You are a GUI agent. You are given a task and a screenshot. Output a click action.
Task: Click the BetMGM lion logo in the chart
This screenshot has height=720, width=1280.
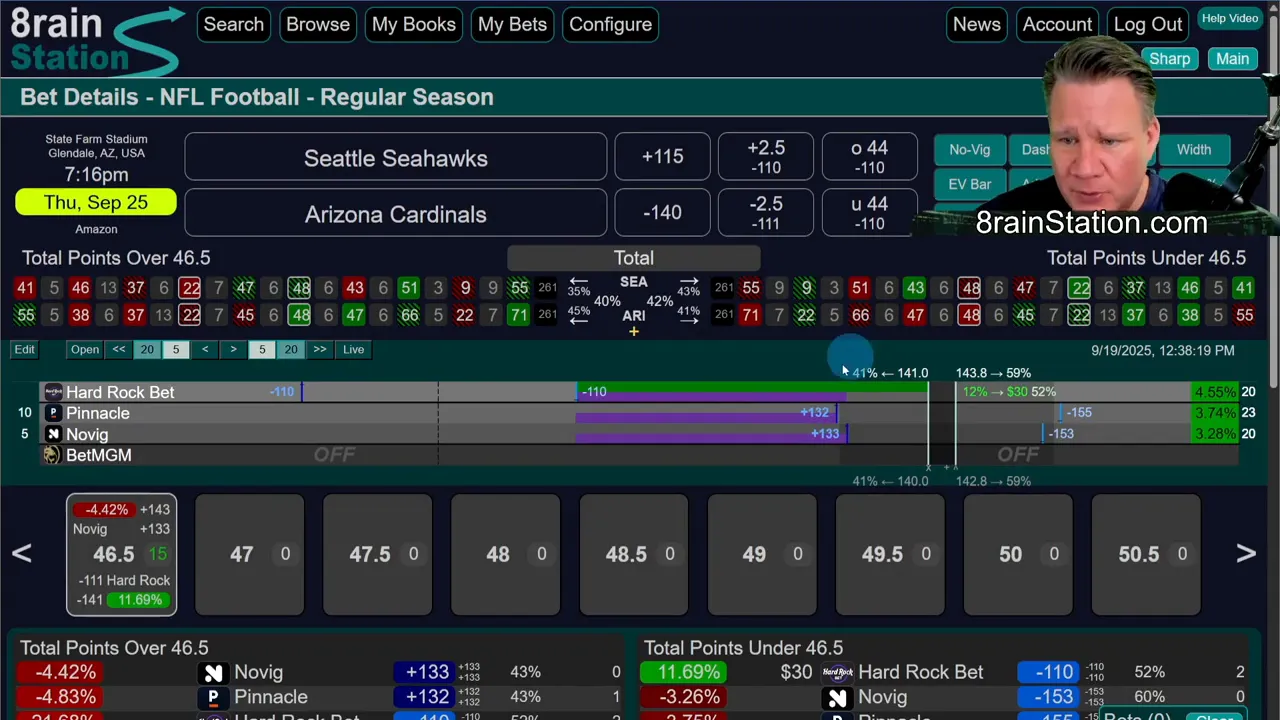53,455
